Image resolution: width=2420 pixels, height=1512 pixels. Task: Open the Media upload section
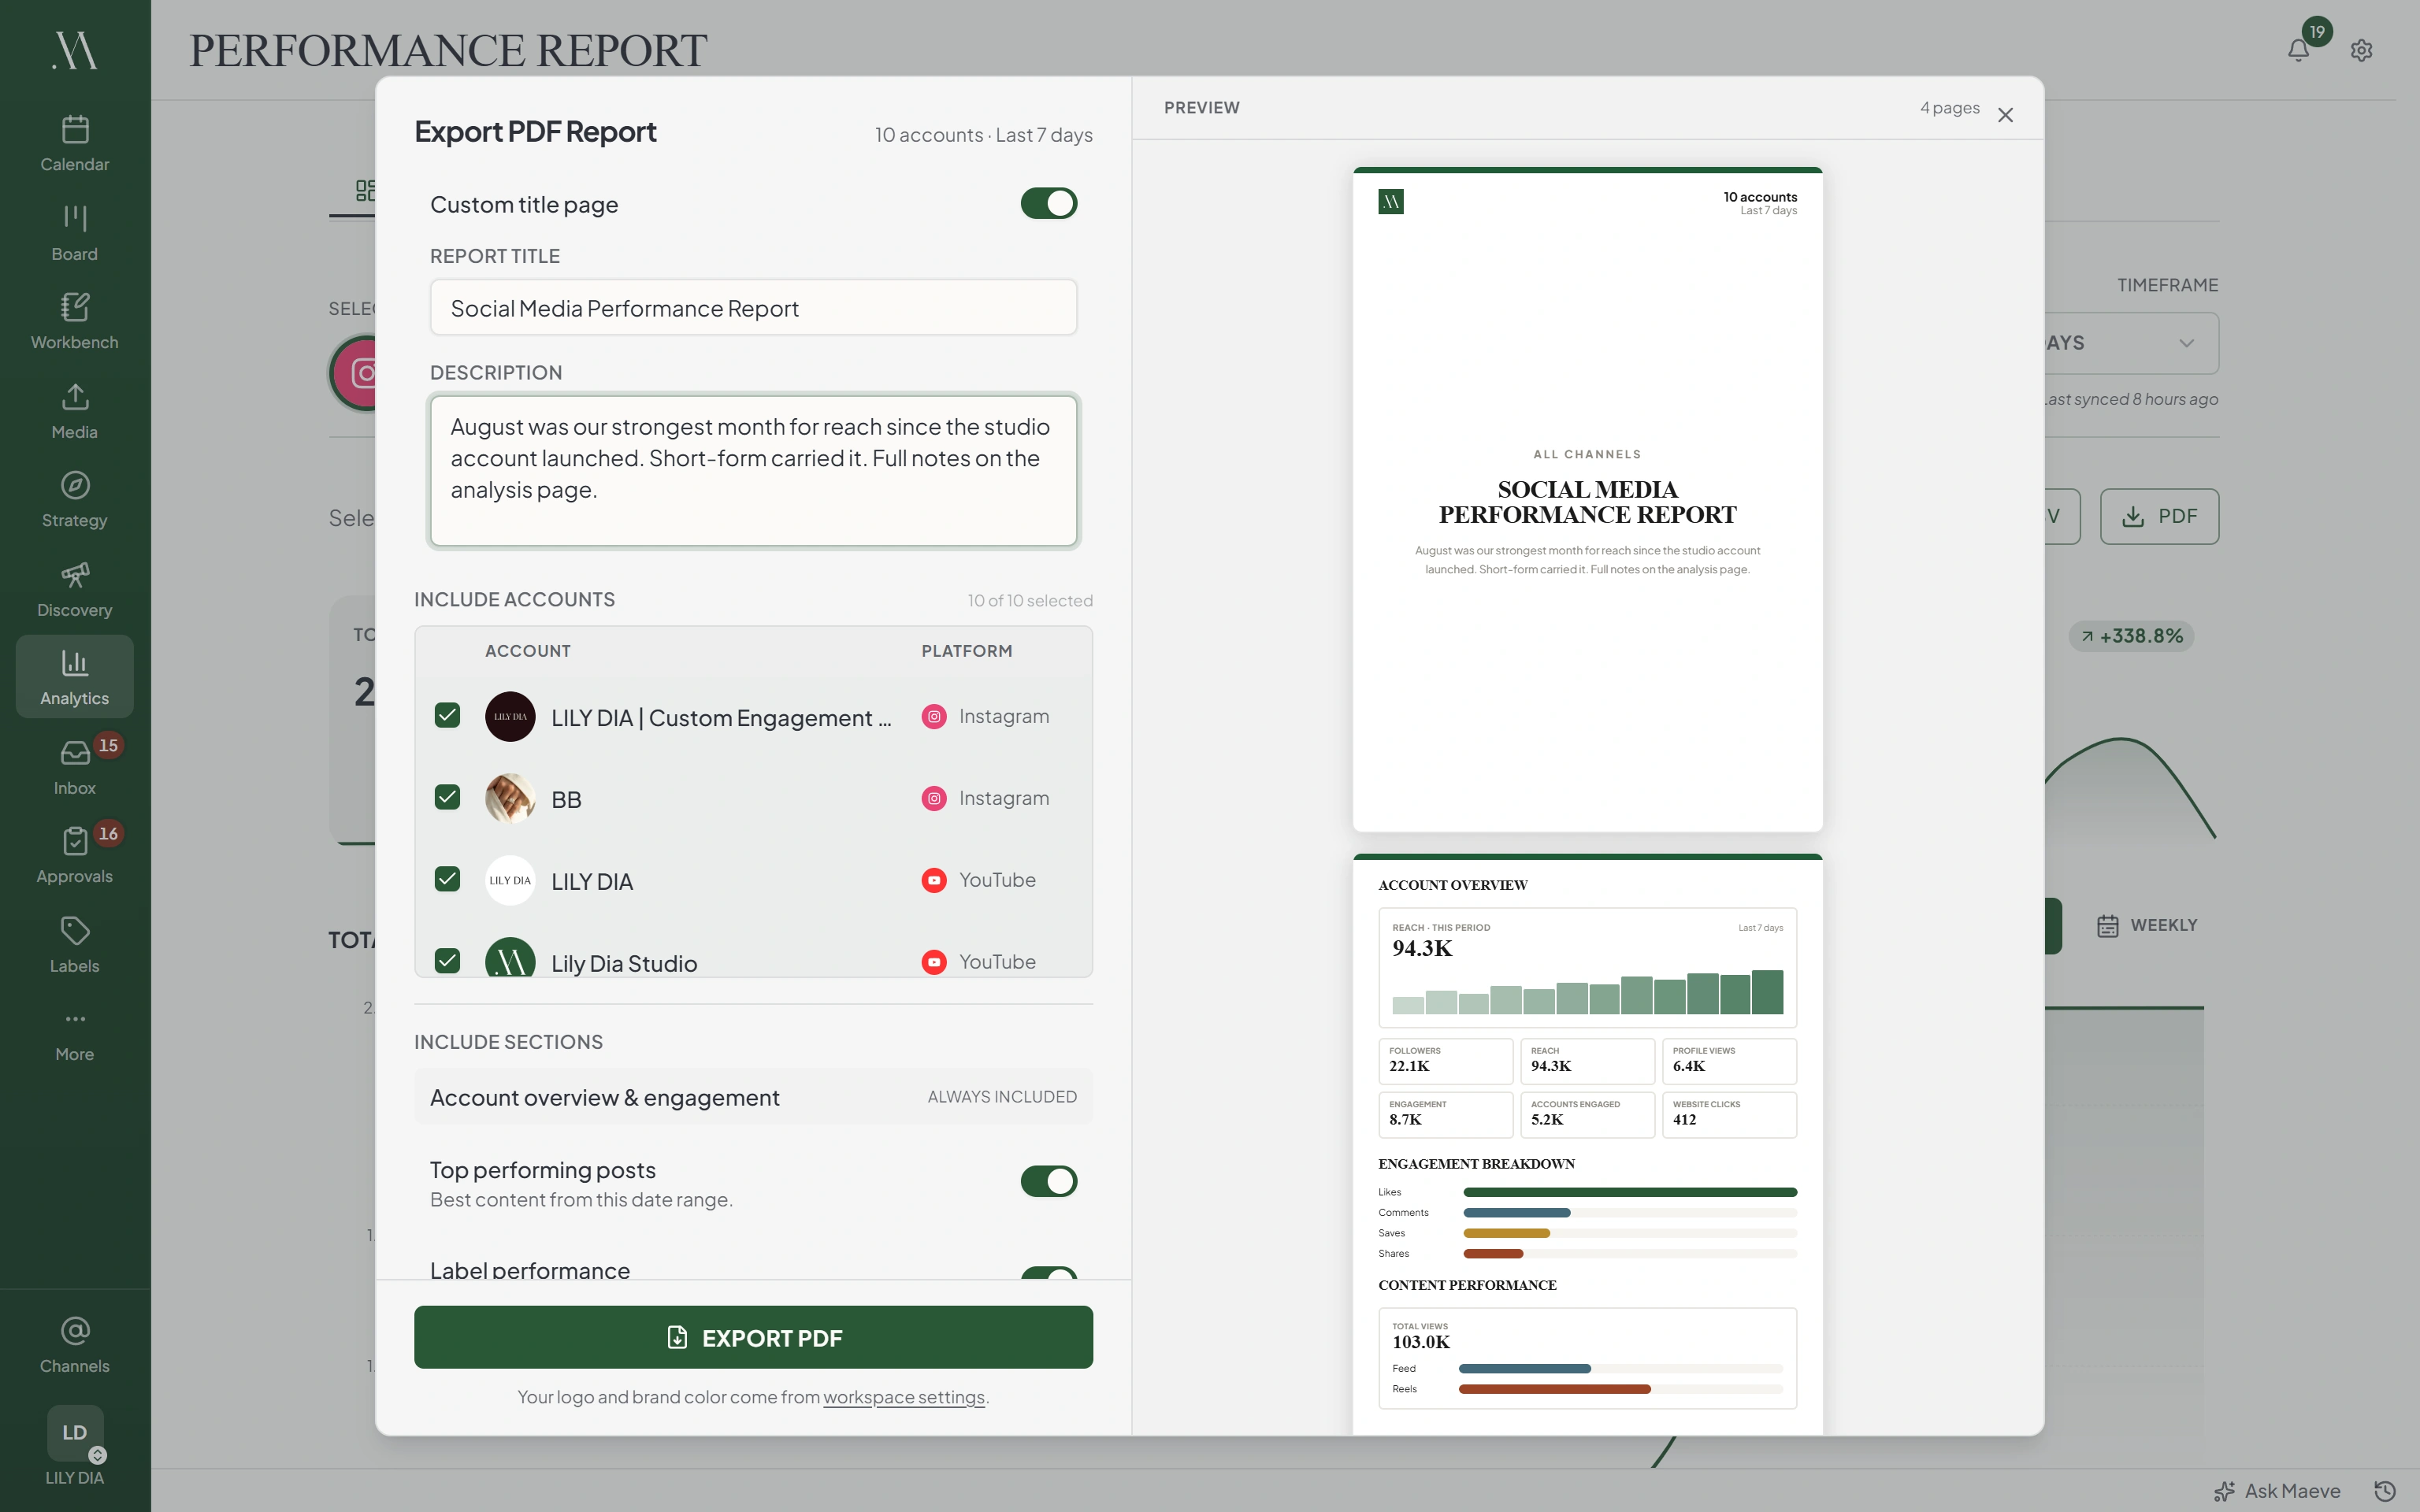tap(75, 411)
